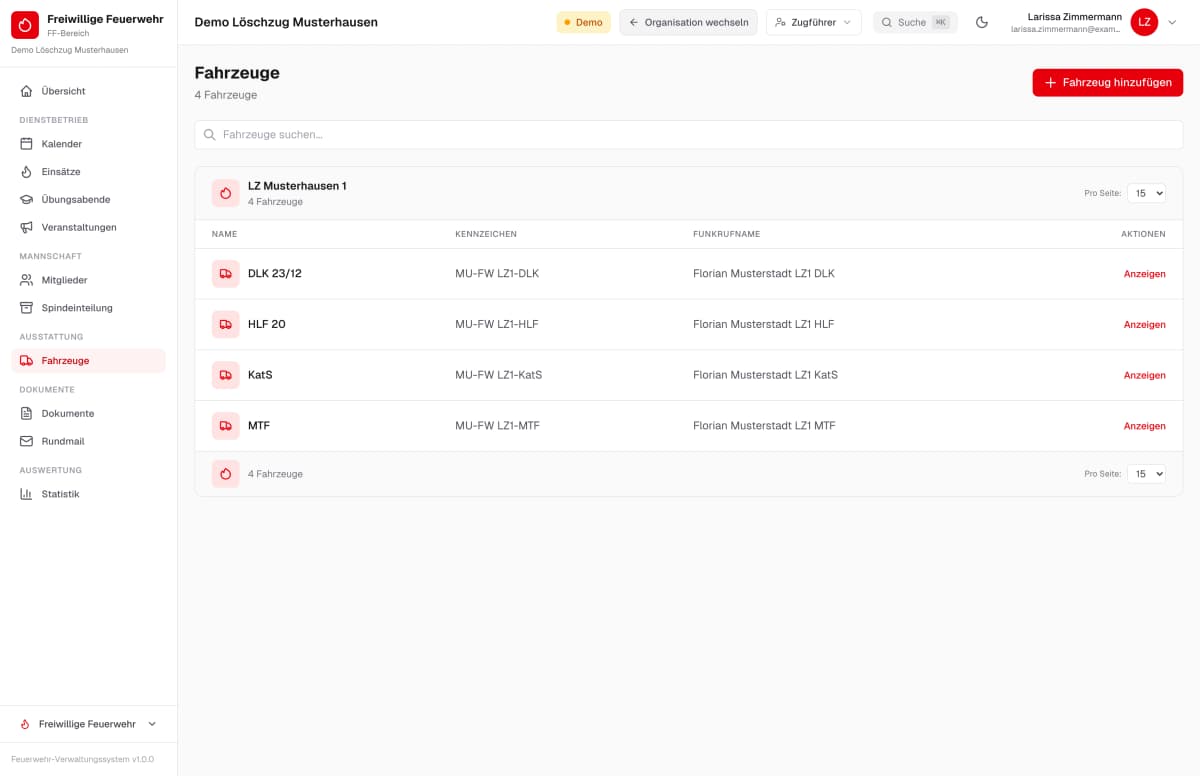Open Einsätze in the sidebar
1200x776 pixels.
point(88,172)
